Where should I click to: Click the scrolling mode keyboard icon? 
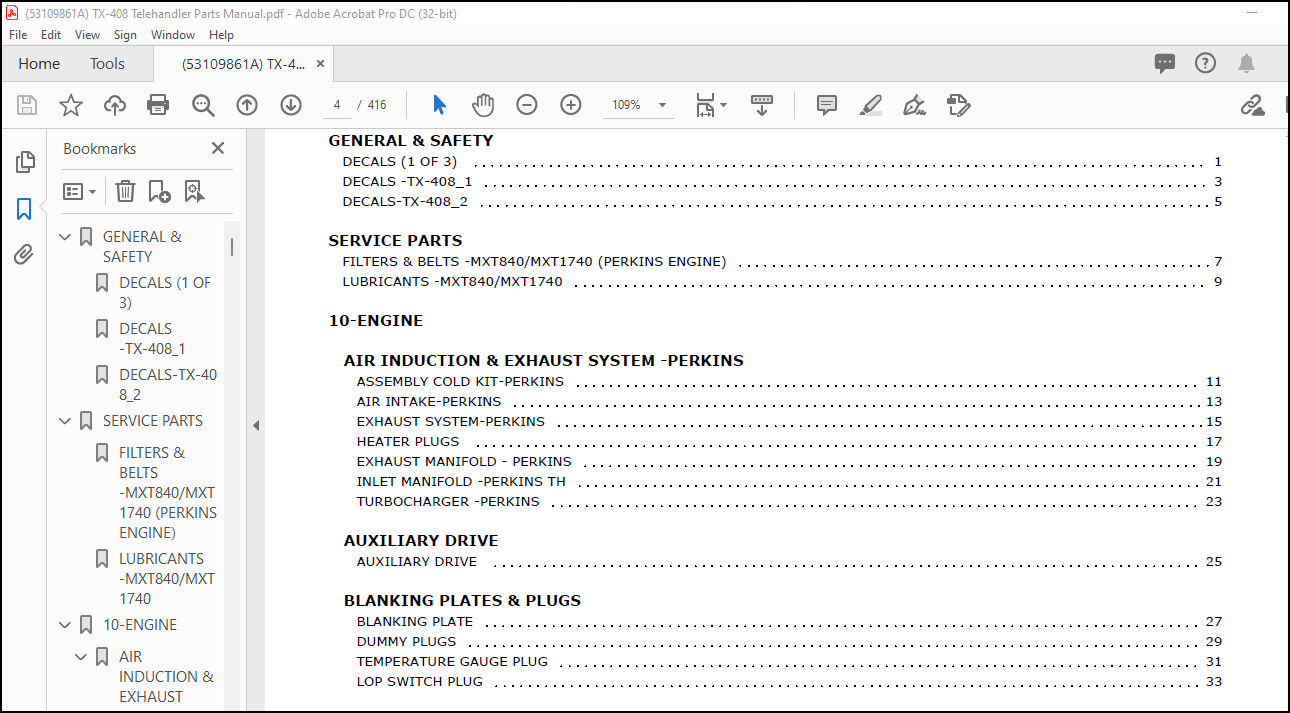click(762, 105)
